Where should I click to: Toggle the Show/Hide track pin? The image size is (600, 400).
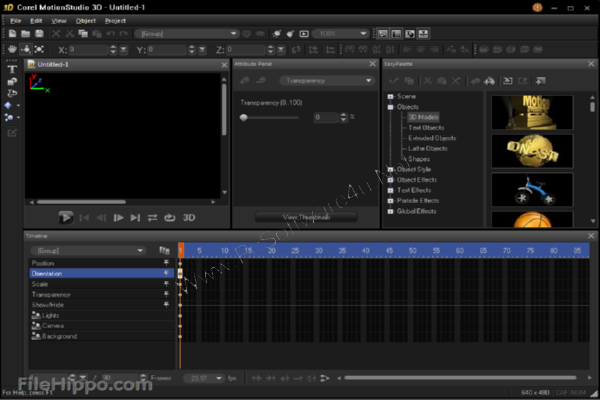tap(166, 304)
